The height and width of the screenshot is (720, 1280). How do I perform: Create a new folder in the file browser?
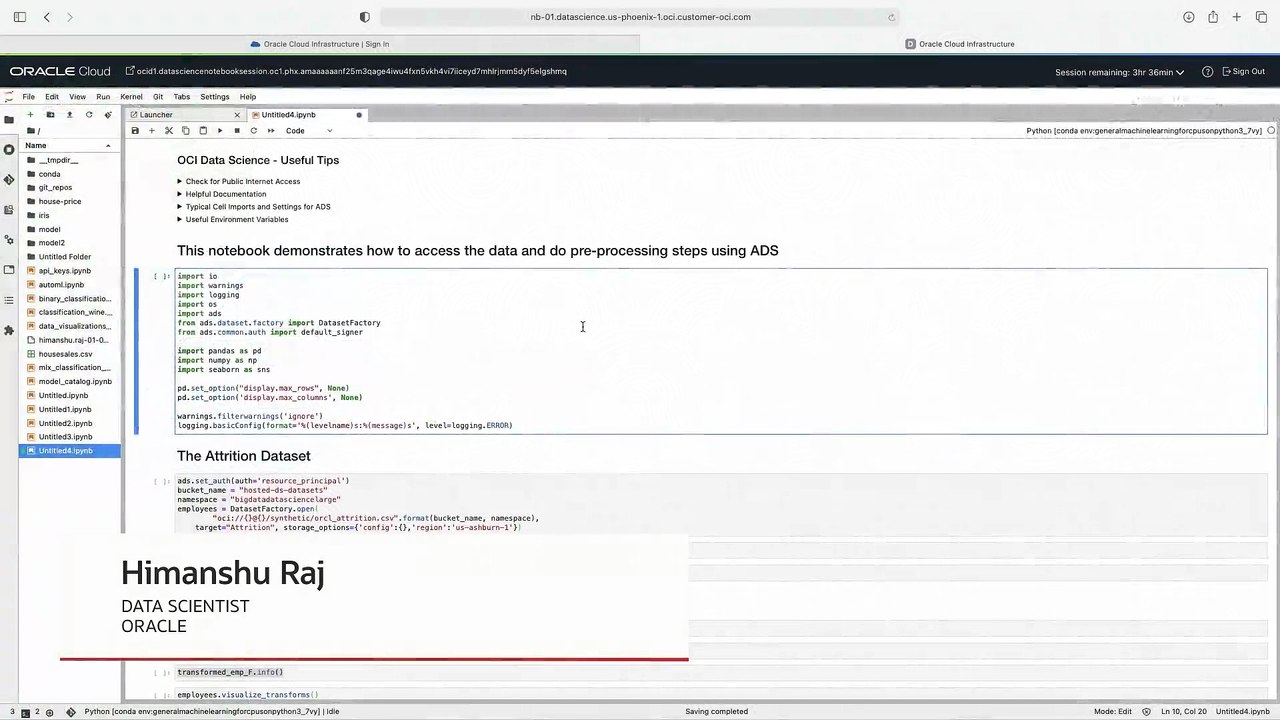(x=50, y=115)
